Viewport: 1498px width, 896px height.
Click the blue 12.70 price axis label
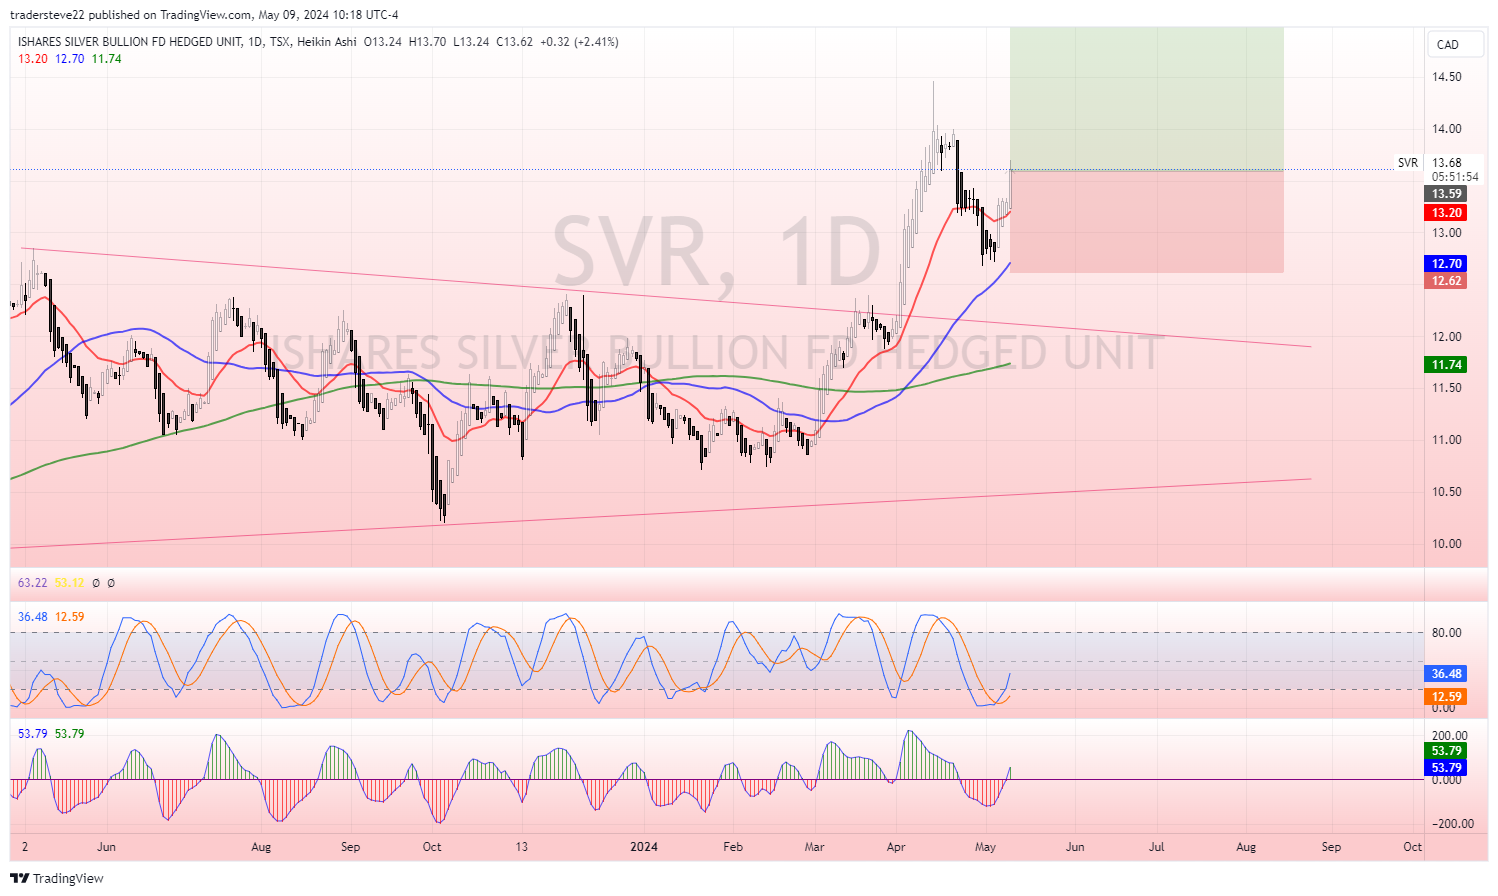click(x=1446, y=264)
